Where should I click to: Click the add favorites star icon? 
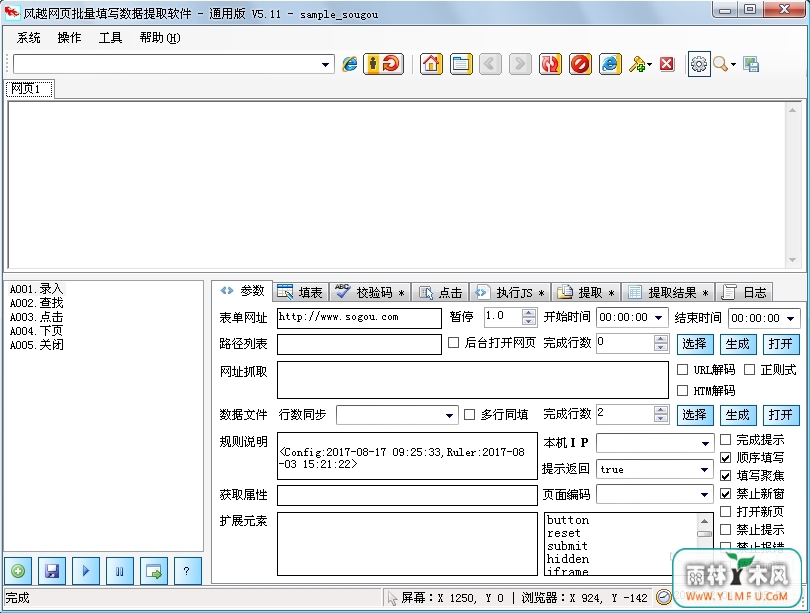[x=636, y=64]
